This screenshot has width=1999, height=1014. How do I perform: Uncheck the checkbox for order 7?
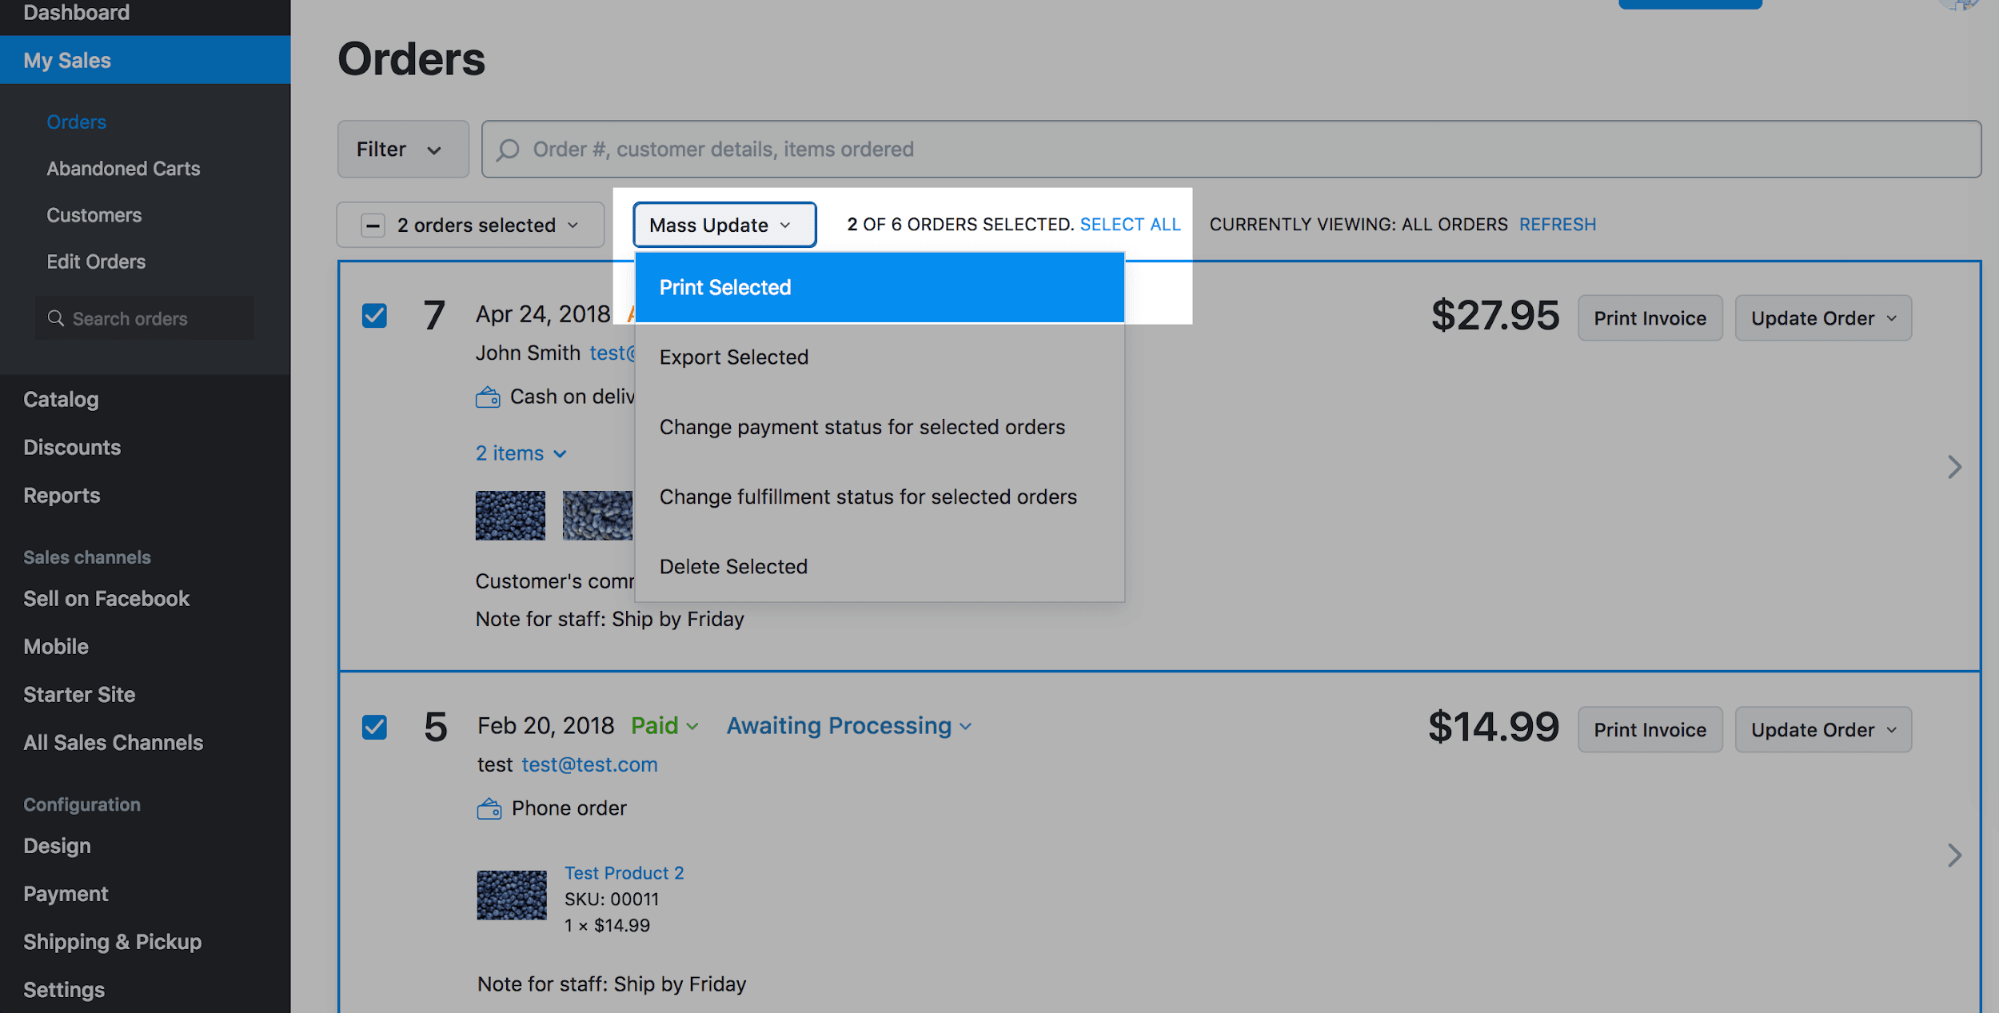point(375,316)
